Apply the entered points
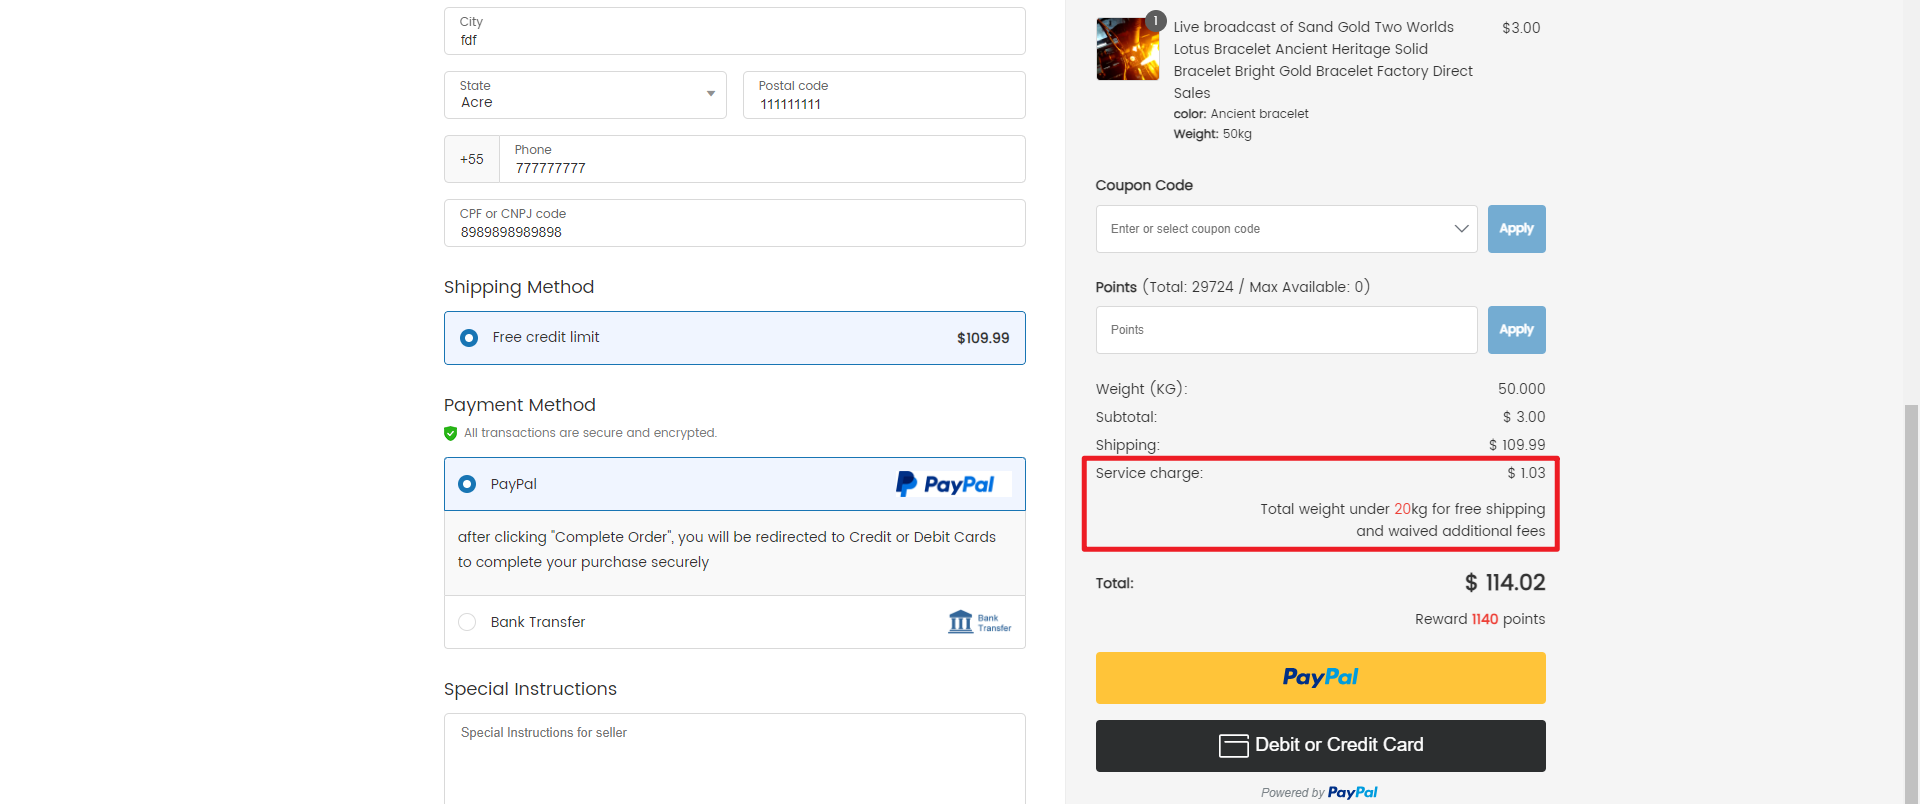Viewport: 1920px width, 804px height. (1516, 330)
